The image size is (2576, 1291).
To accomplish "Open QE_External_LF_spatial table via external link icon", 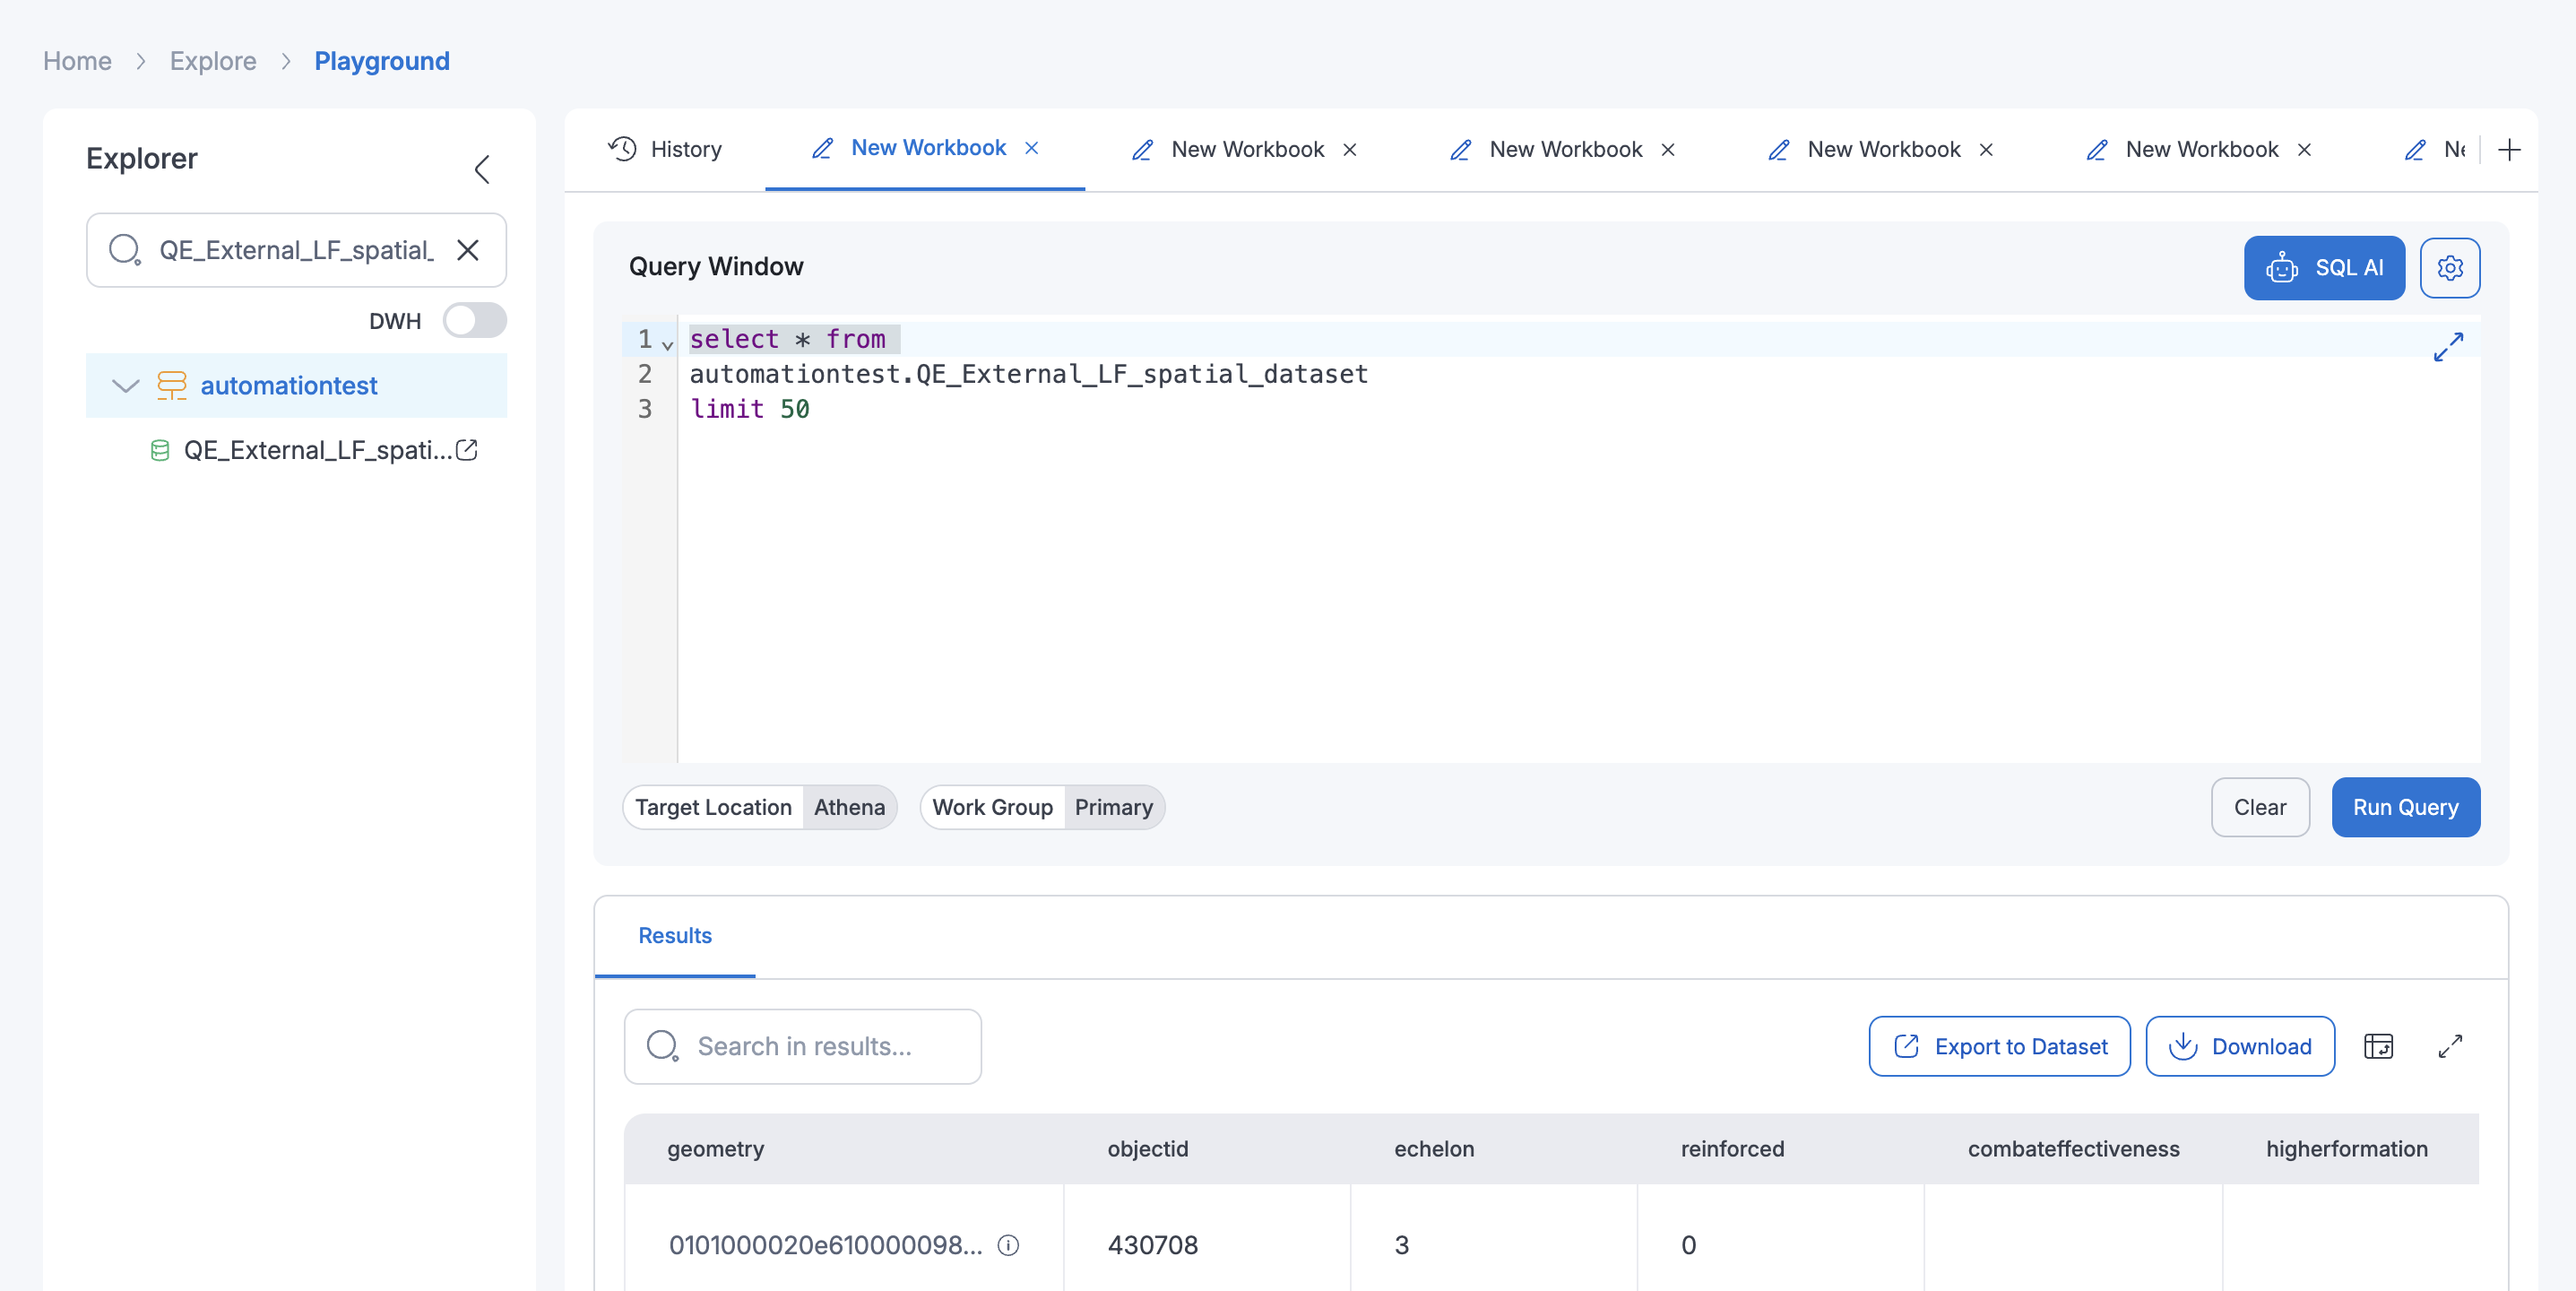I will click(466, 450).
